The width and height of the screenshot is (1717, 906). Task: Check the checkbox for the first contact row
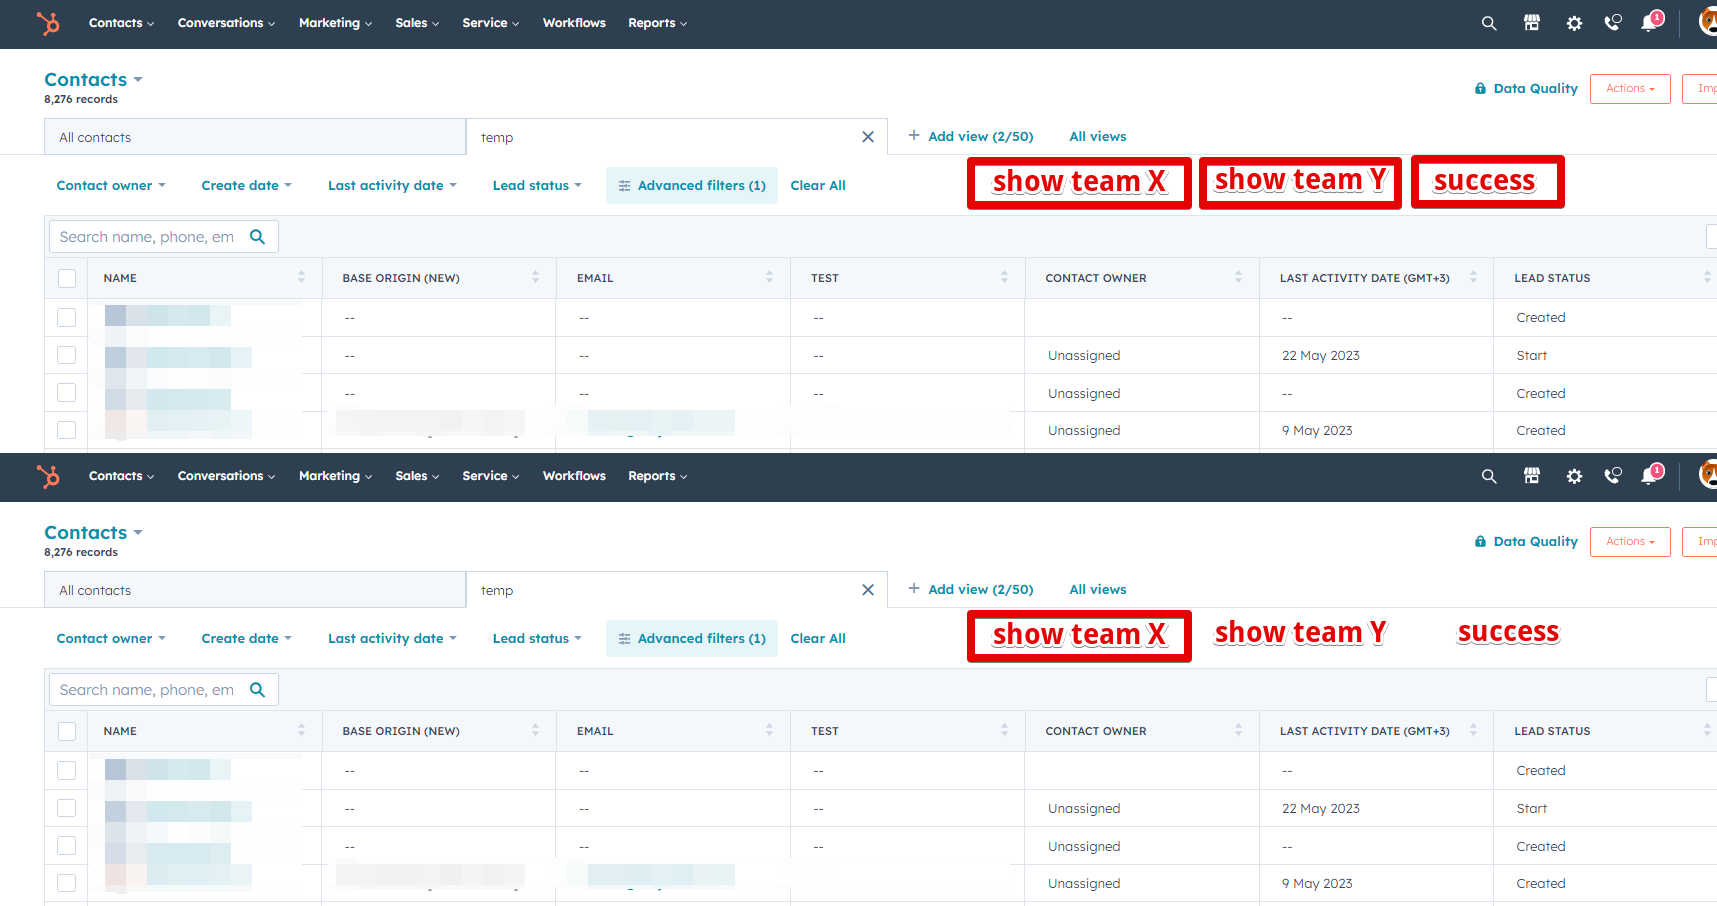pos(66,317)
